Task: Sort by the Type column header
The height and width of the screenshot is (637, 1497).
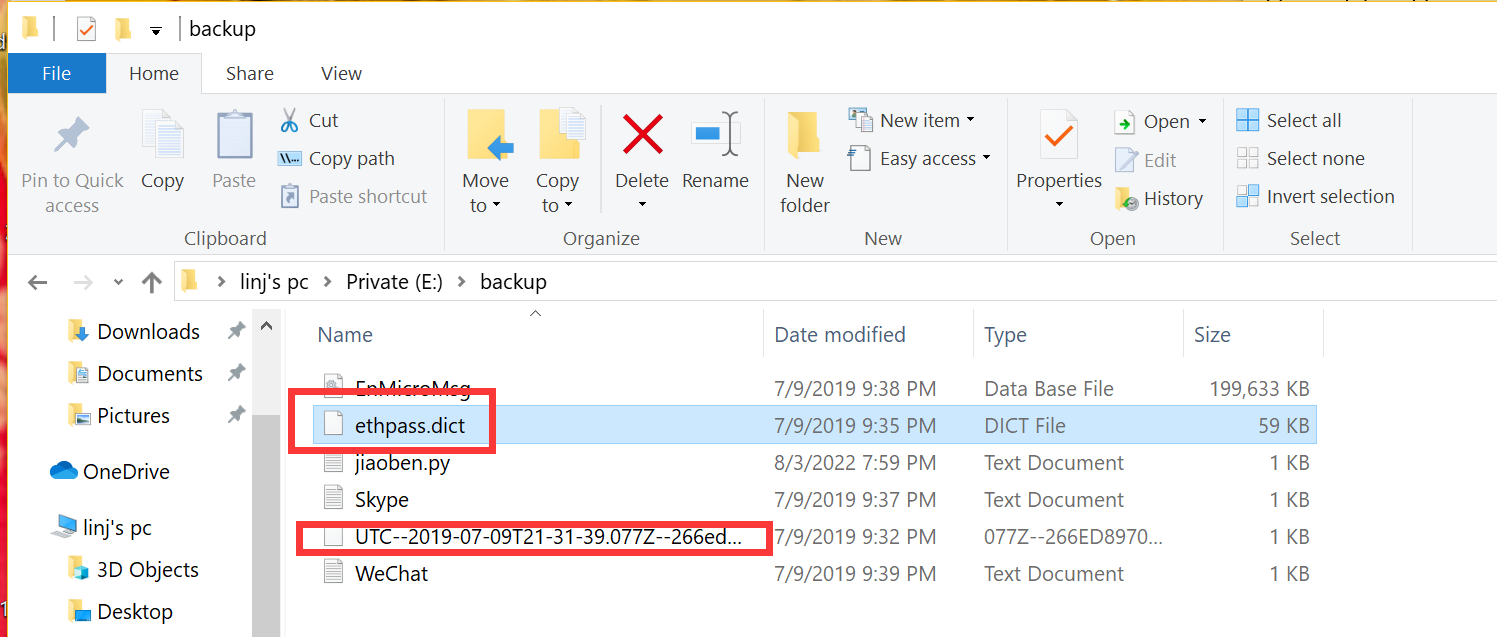Action: [x=1005, y=335]
